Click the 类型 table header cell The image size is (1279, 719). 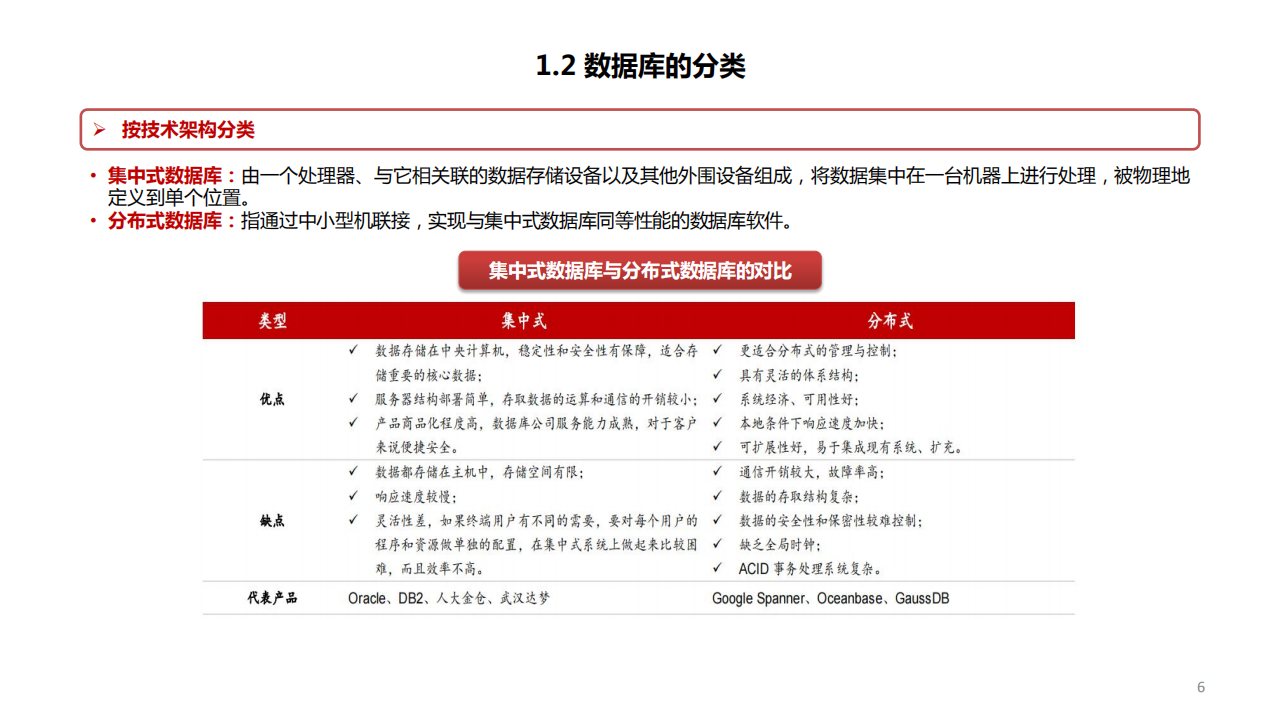(270, 320)
